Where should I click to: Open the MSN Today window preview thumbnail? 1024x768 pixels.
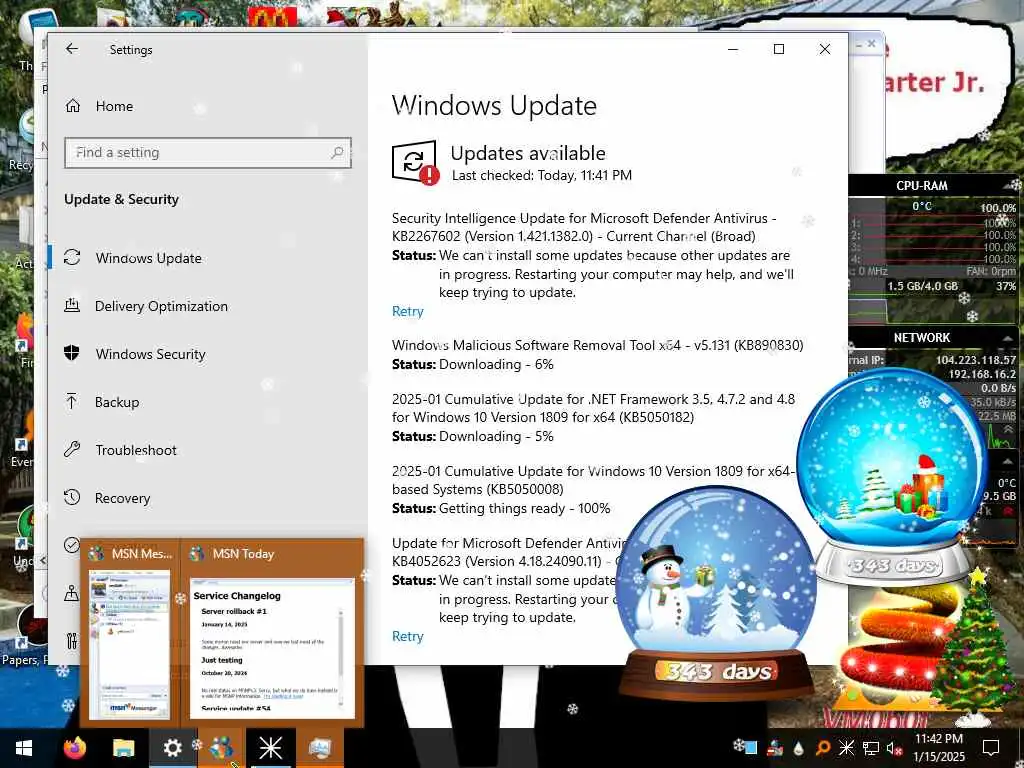pos(272,648)
